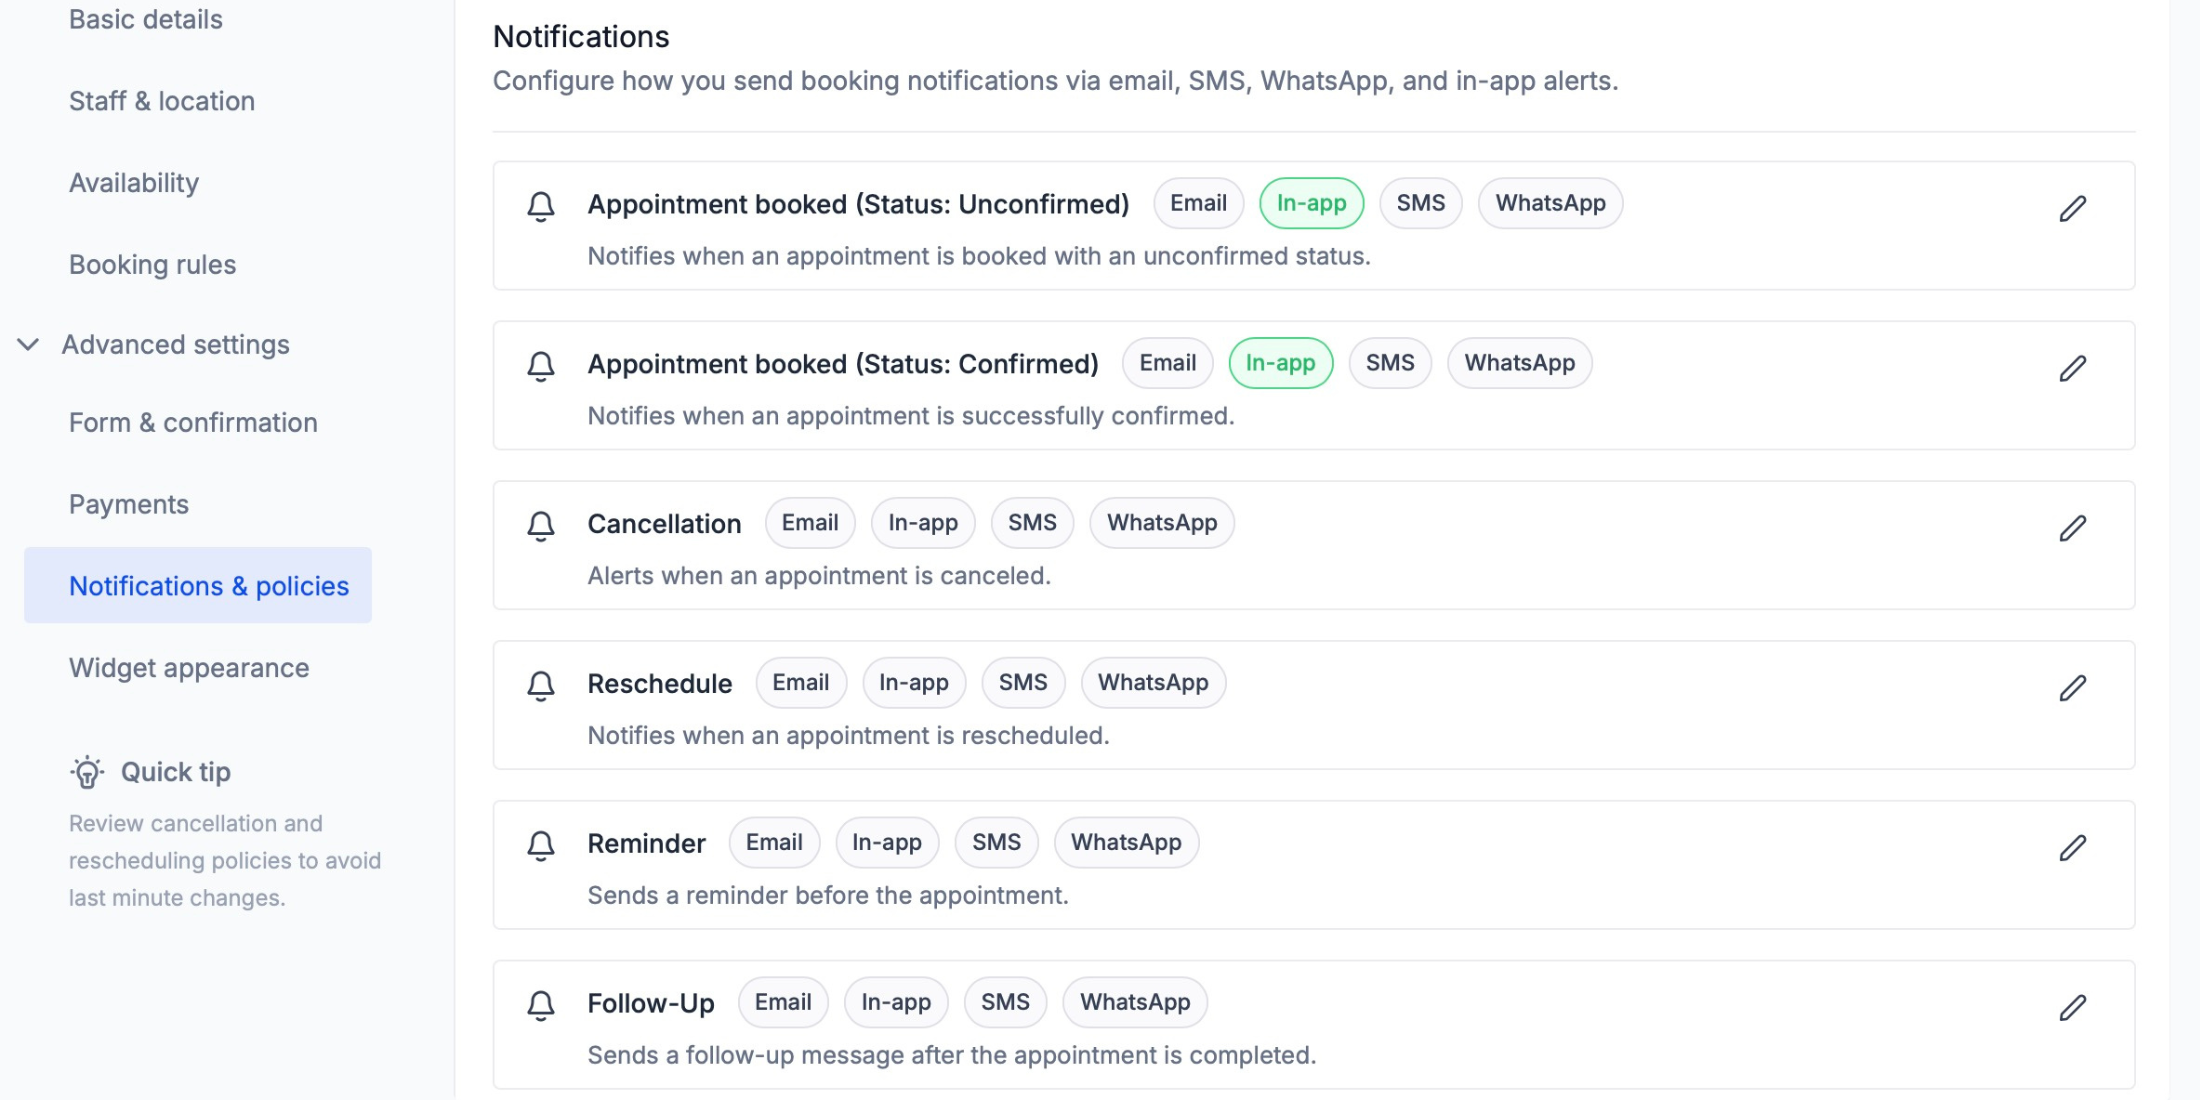The width and height of the screenshot is (2200, 1100).
Task: Click Advanced settings label
Action: (x=176, y=345)
